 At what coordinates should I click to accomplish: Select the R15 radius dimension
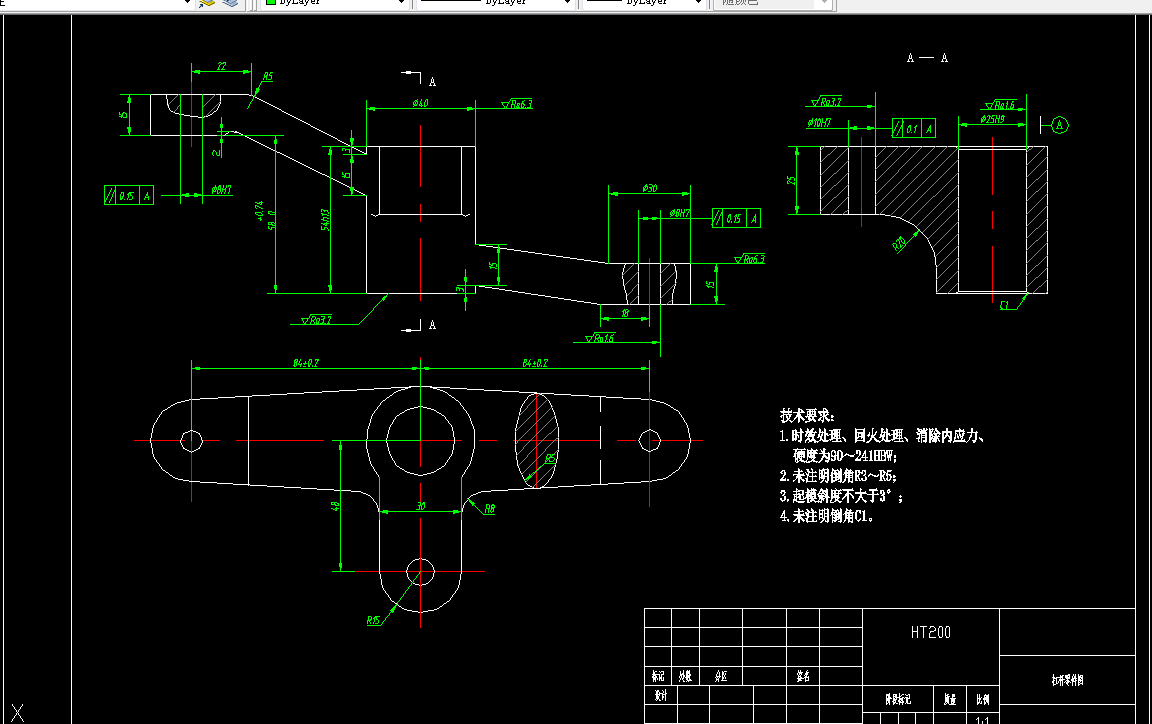(x=373, y=620)
